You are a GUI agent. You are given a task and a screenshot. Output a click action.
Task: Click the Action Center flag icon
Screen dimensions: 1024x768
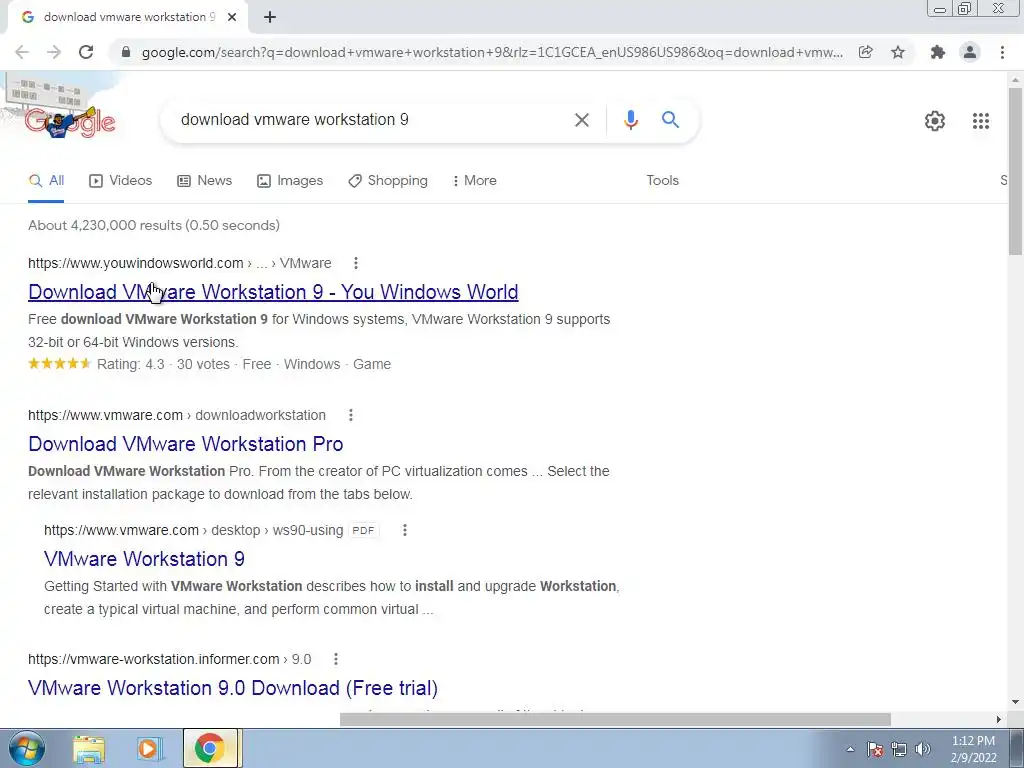point(875,750)
